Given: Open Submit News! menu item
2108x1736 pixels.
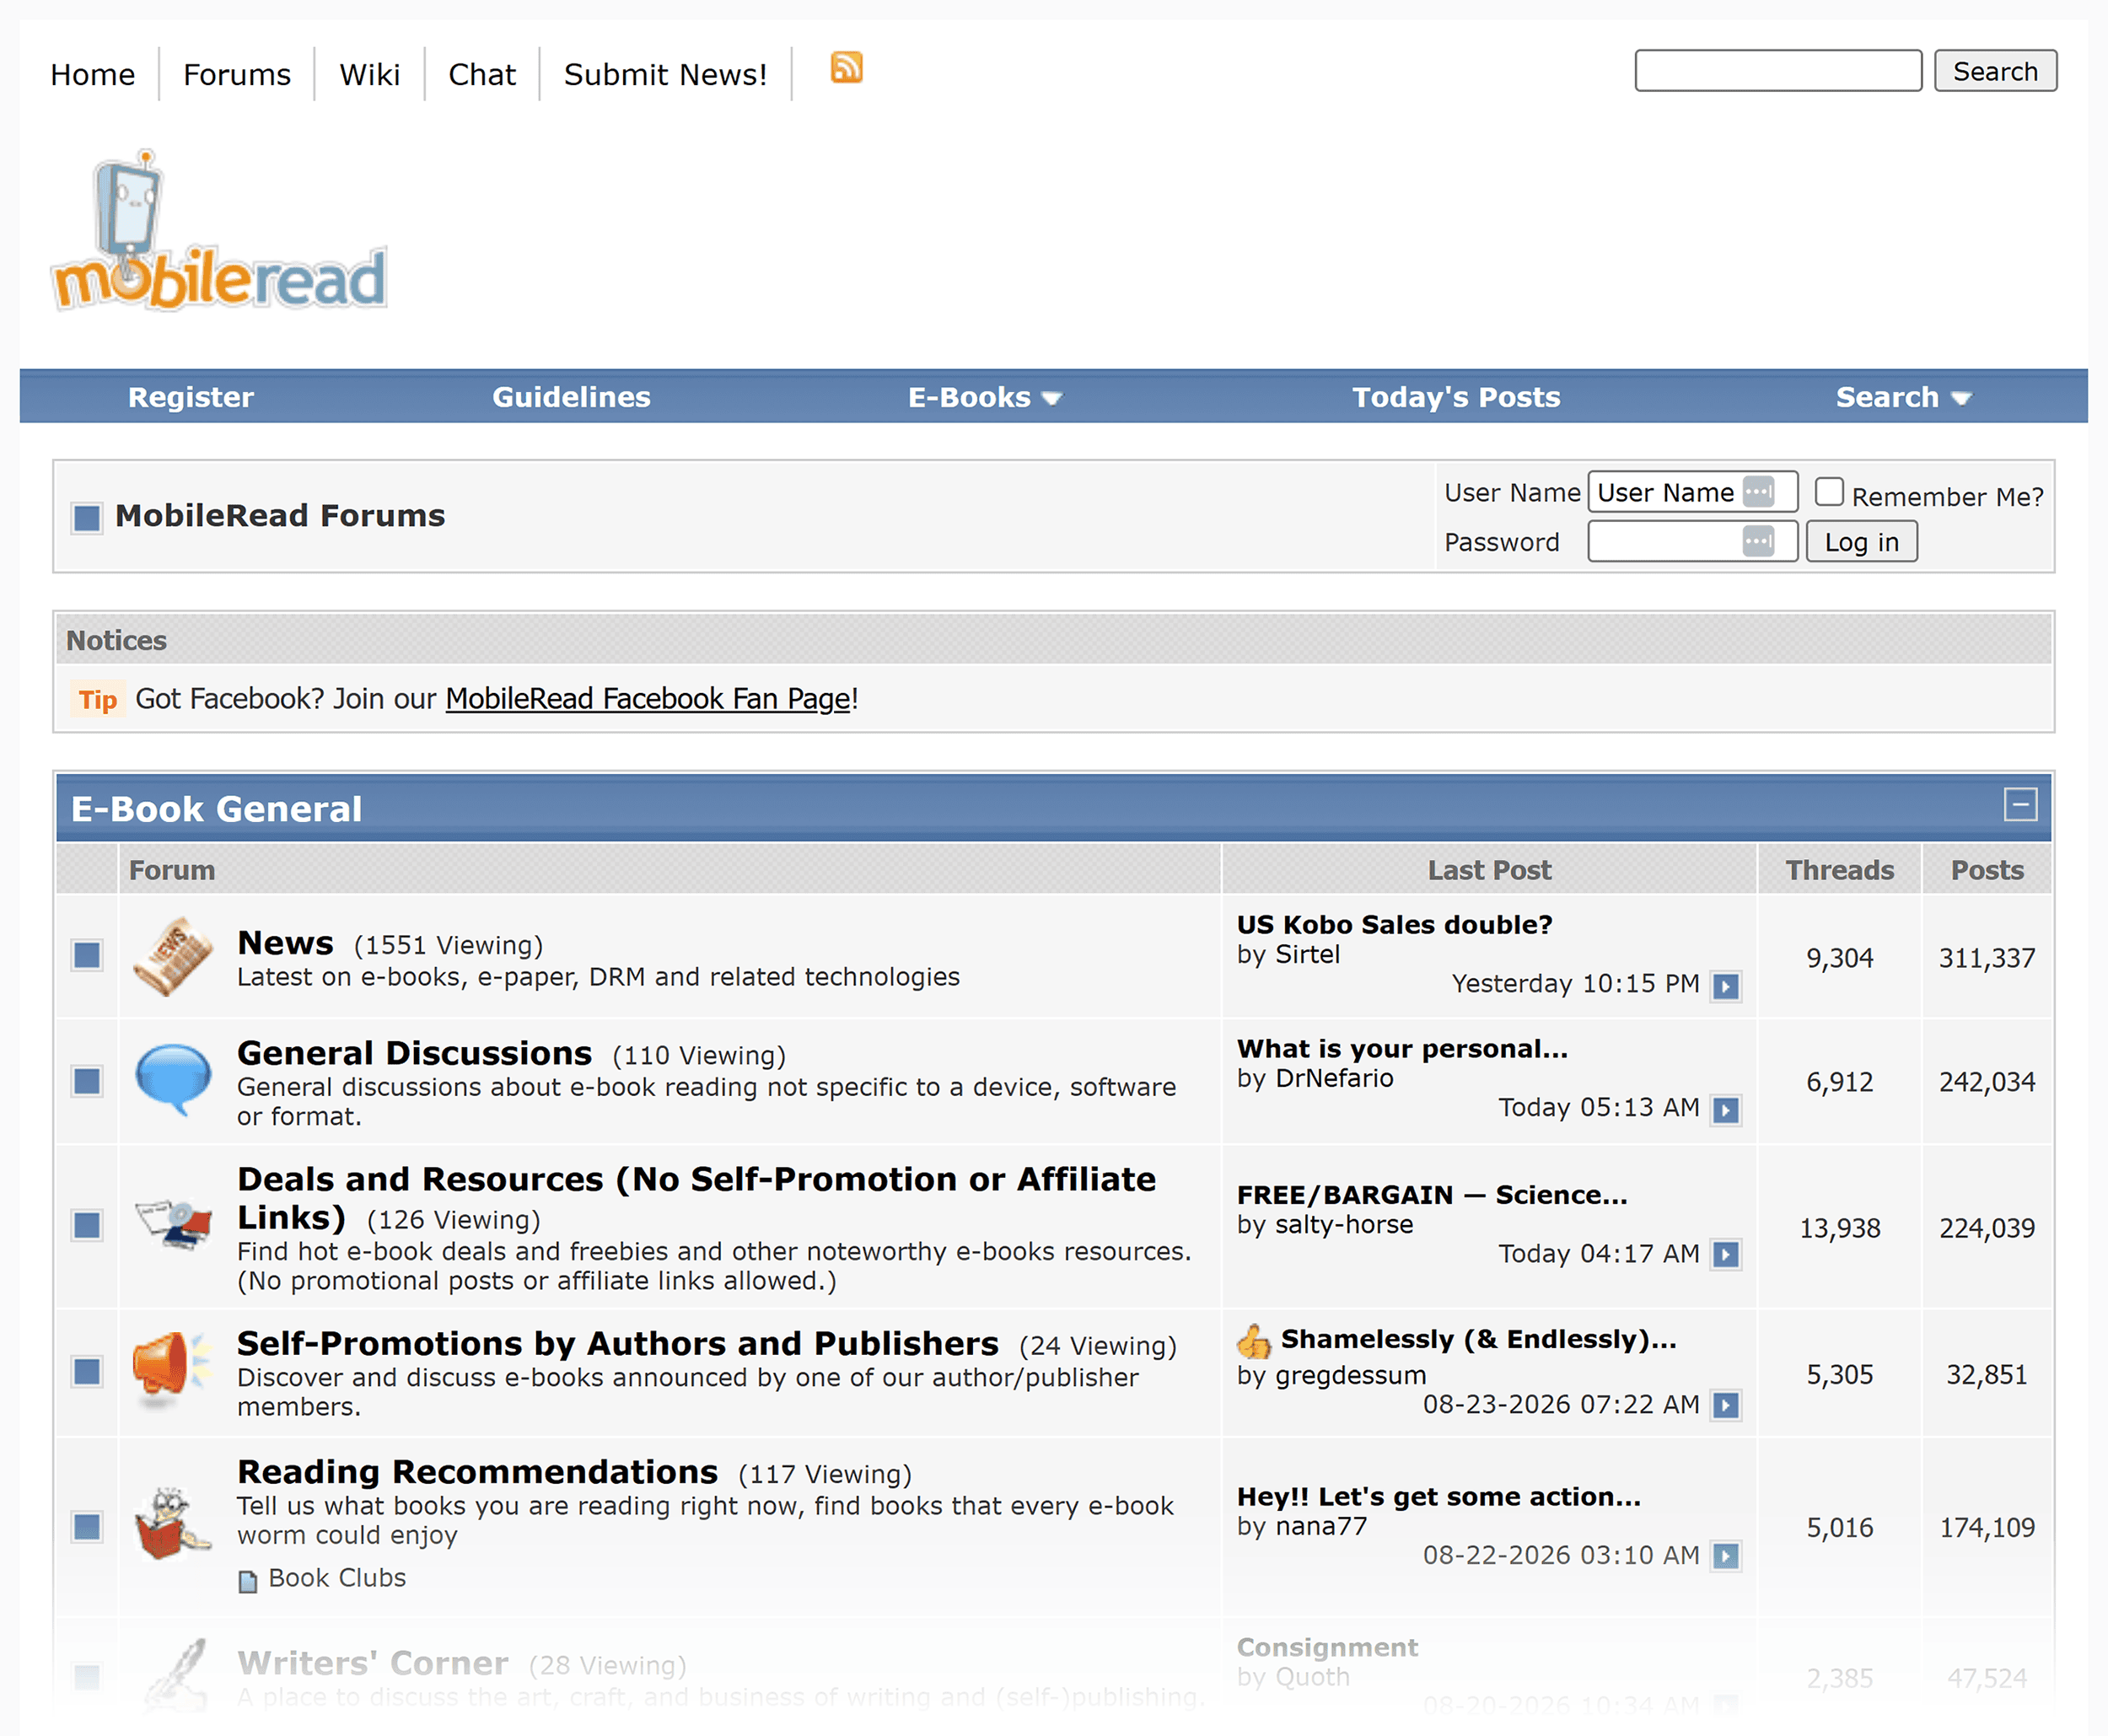Looking at the screenshot, I should [665, 74].
